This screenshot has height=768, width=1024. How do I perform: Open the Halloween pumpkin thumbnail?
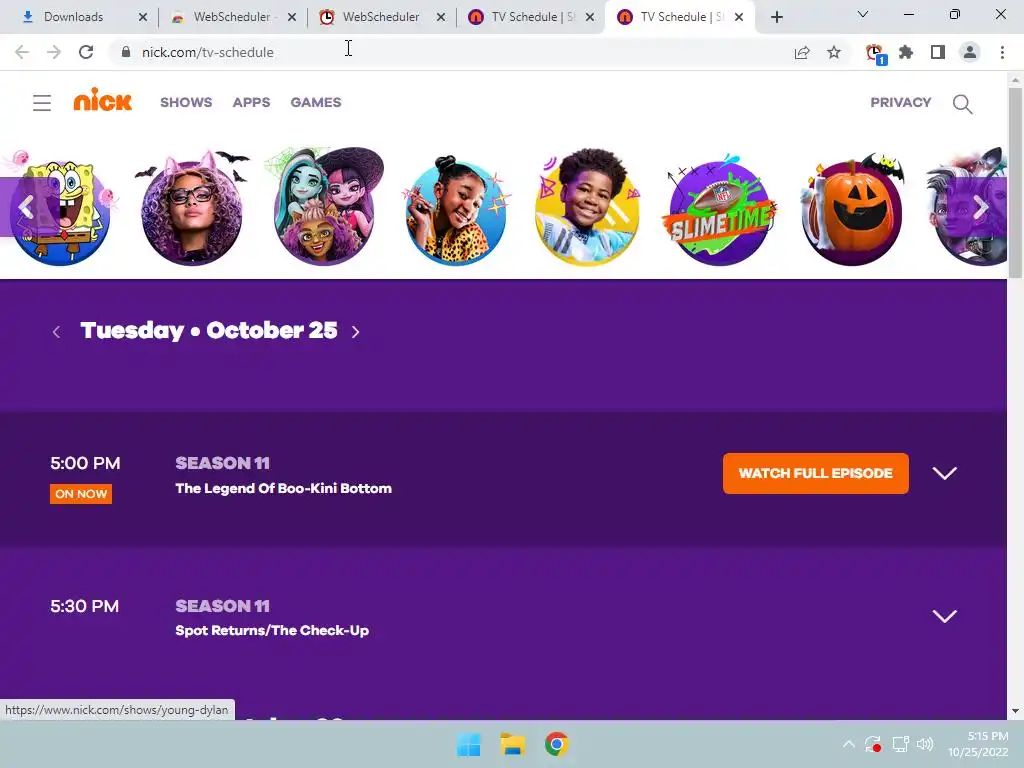tap(852, 210)
